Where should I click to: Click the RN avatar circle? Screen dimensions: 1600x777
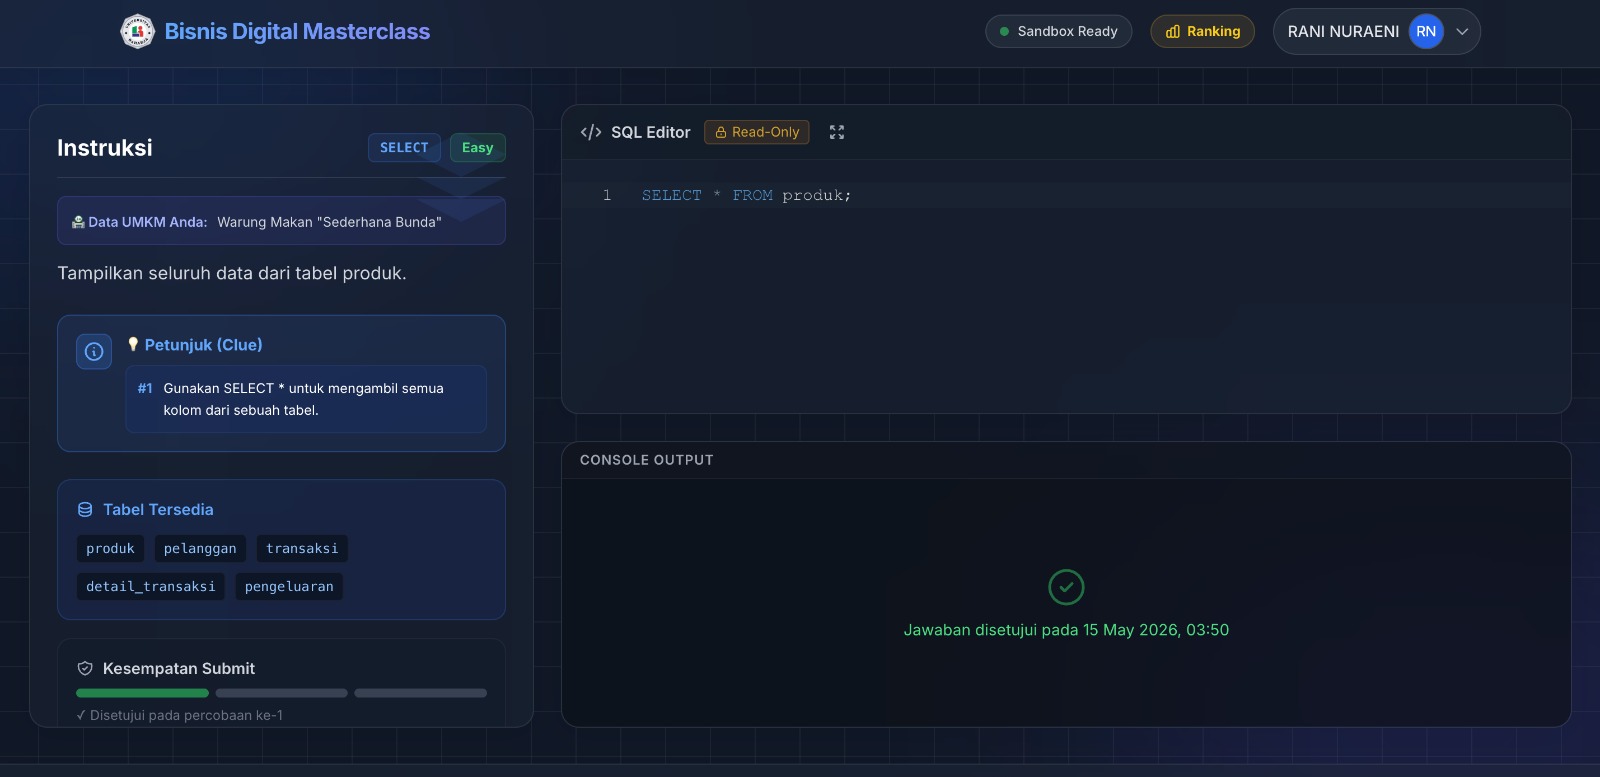coord(1426,31)
